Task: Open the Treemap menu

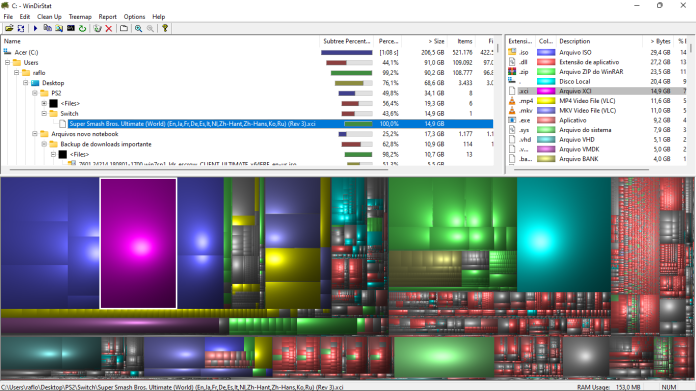Action: 80,16
